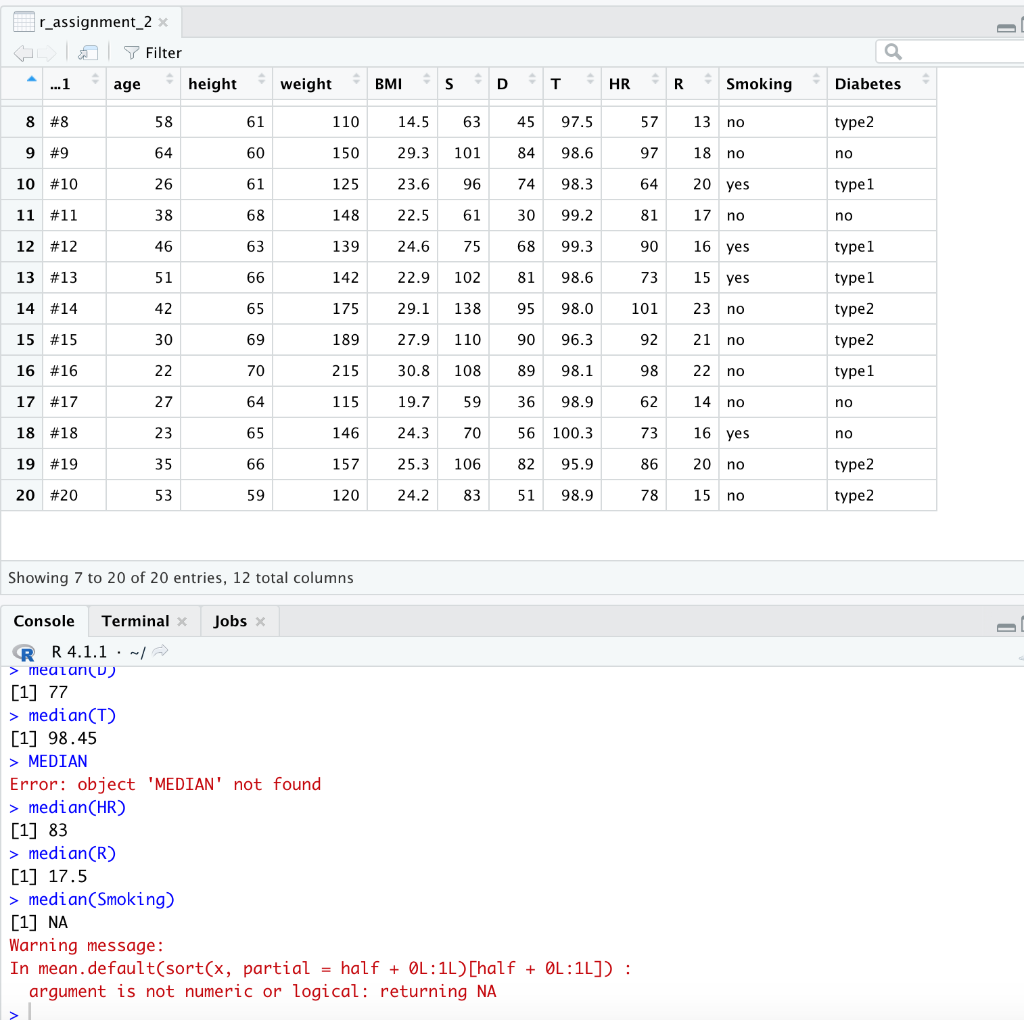Switch to the Jobs tab

[228, 621]
